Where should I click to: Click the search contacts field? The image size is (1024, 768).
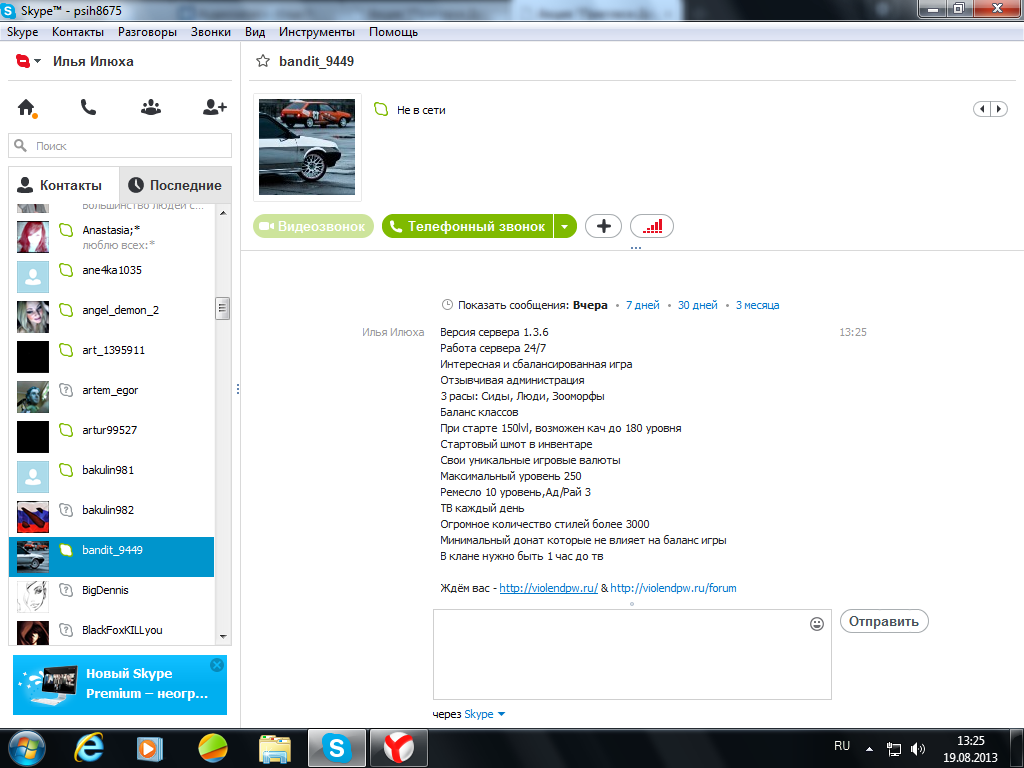120,146
